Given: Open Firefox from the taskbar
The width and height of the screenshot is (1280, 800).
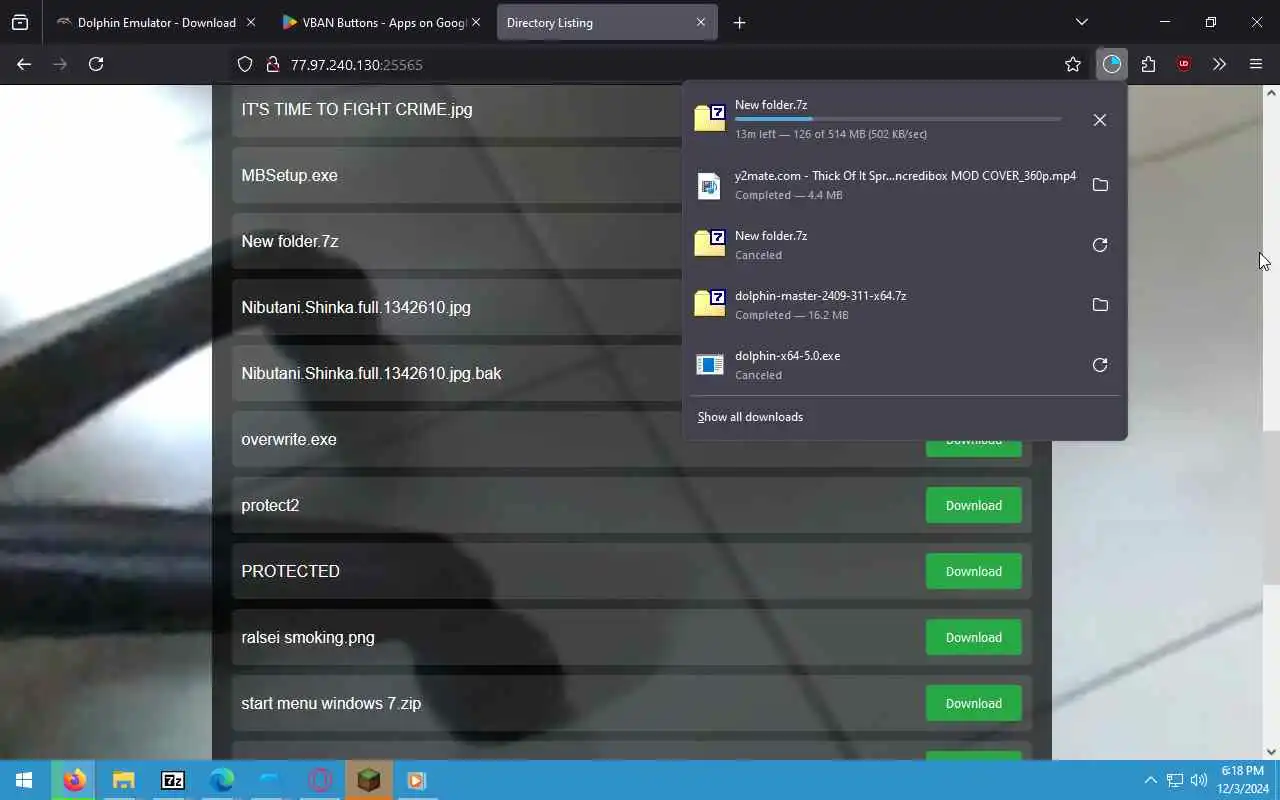Looking at the screenshot, I should 74,780.
